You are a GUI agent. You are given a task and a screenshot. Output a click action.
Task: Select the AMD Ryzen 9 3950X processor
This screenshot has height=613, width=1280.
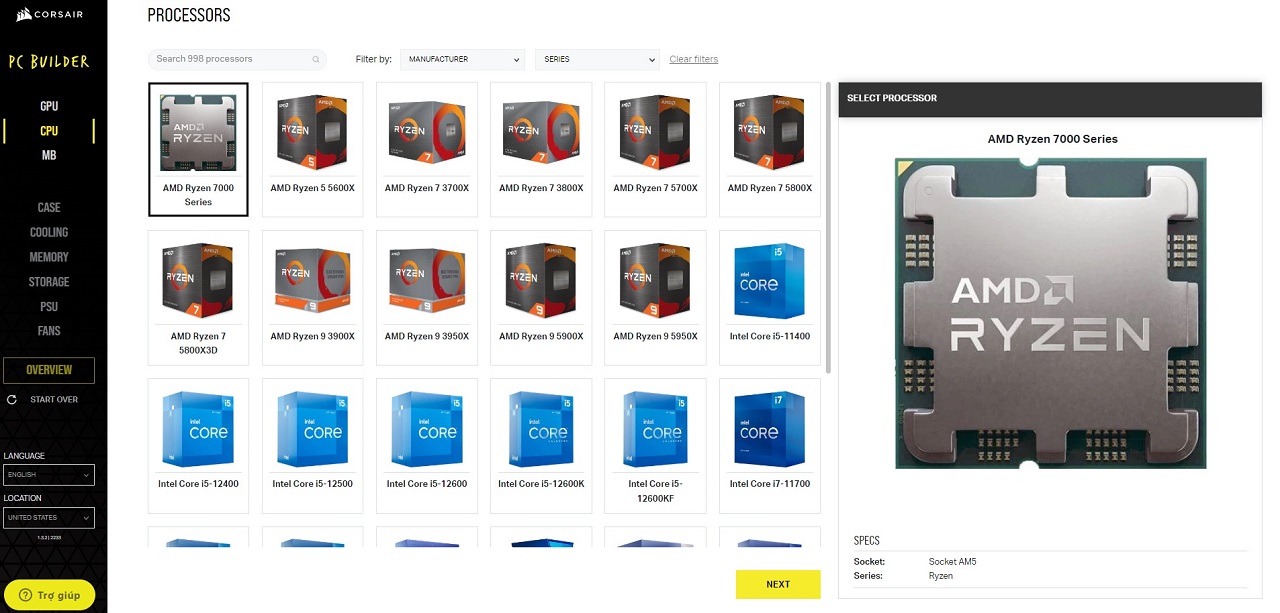click(x=426, y=298)
